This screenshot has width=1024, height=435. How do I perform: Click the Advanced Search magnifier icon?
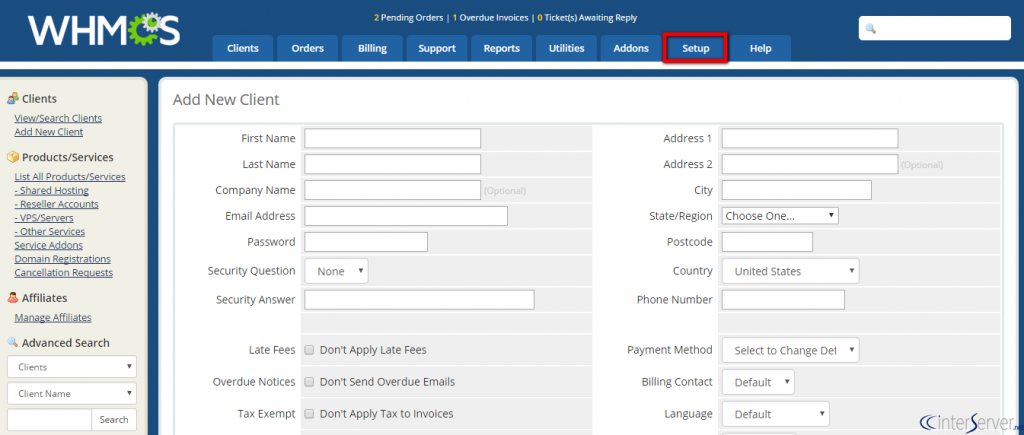[x=12, y=342]
